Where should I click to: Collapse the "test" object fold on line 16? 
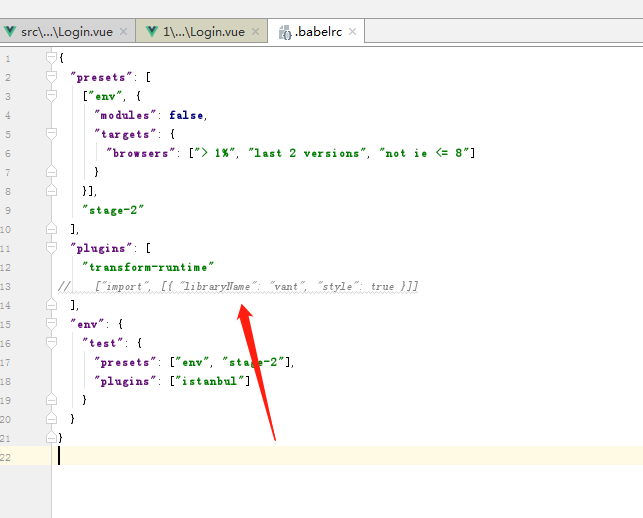click(x=51, y=343)
